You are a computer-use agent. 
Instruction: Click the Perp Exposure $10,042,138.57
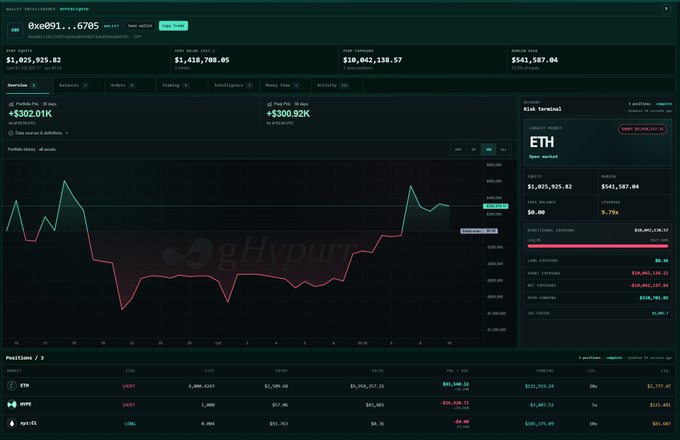[x=373, y=60]
